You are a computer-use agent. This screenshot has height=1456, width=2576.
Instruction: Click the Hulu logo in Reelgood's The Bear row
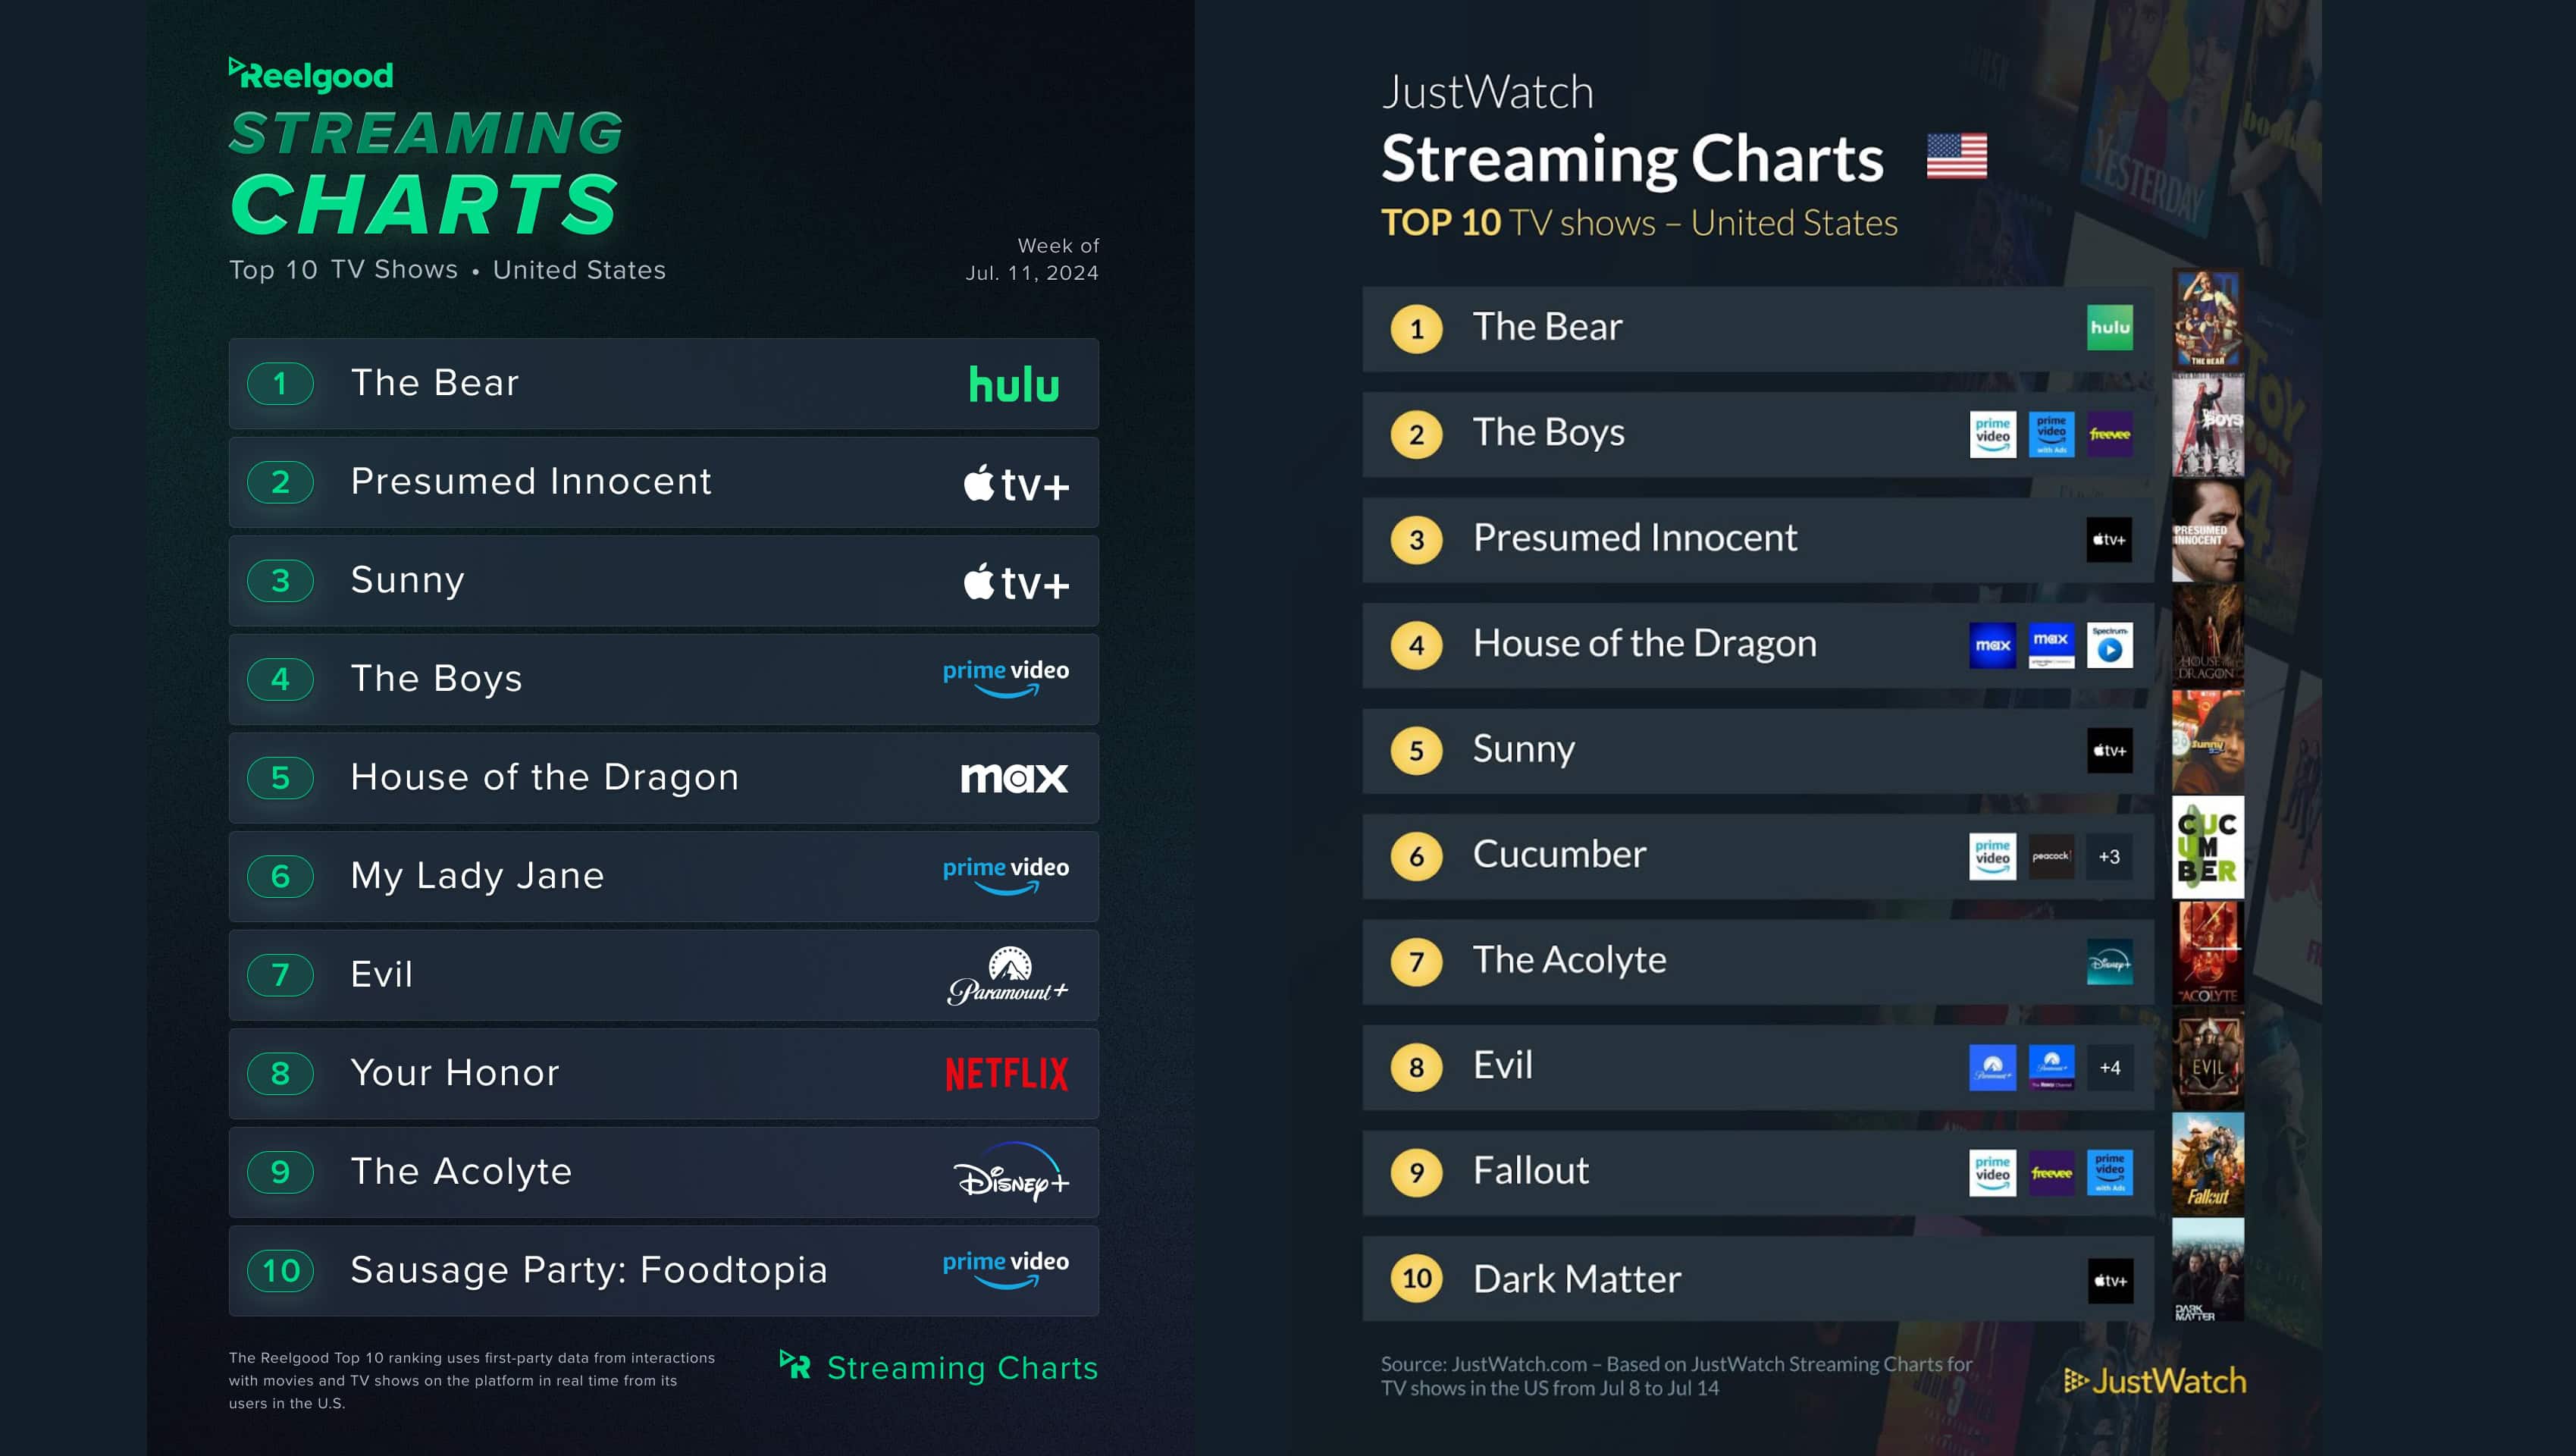coord(1013,385)
